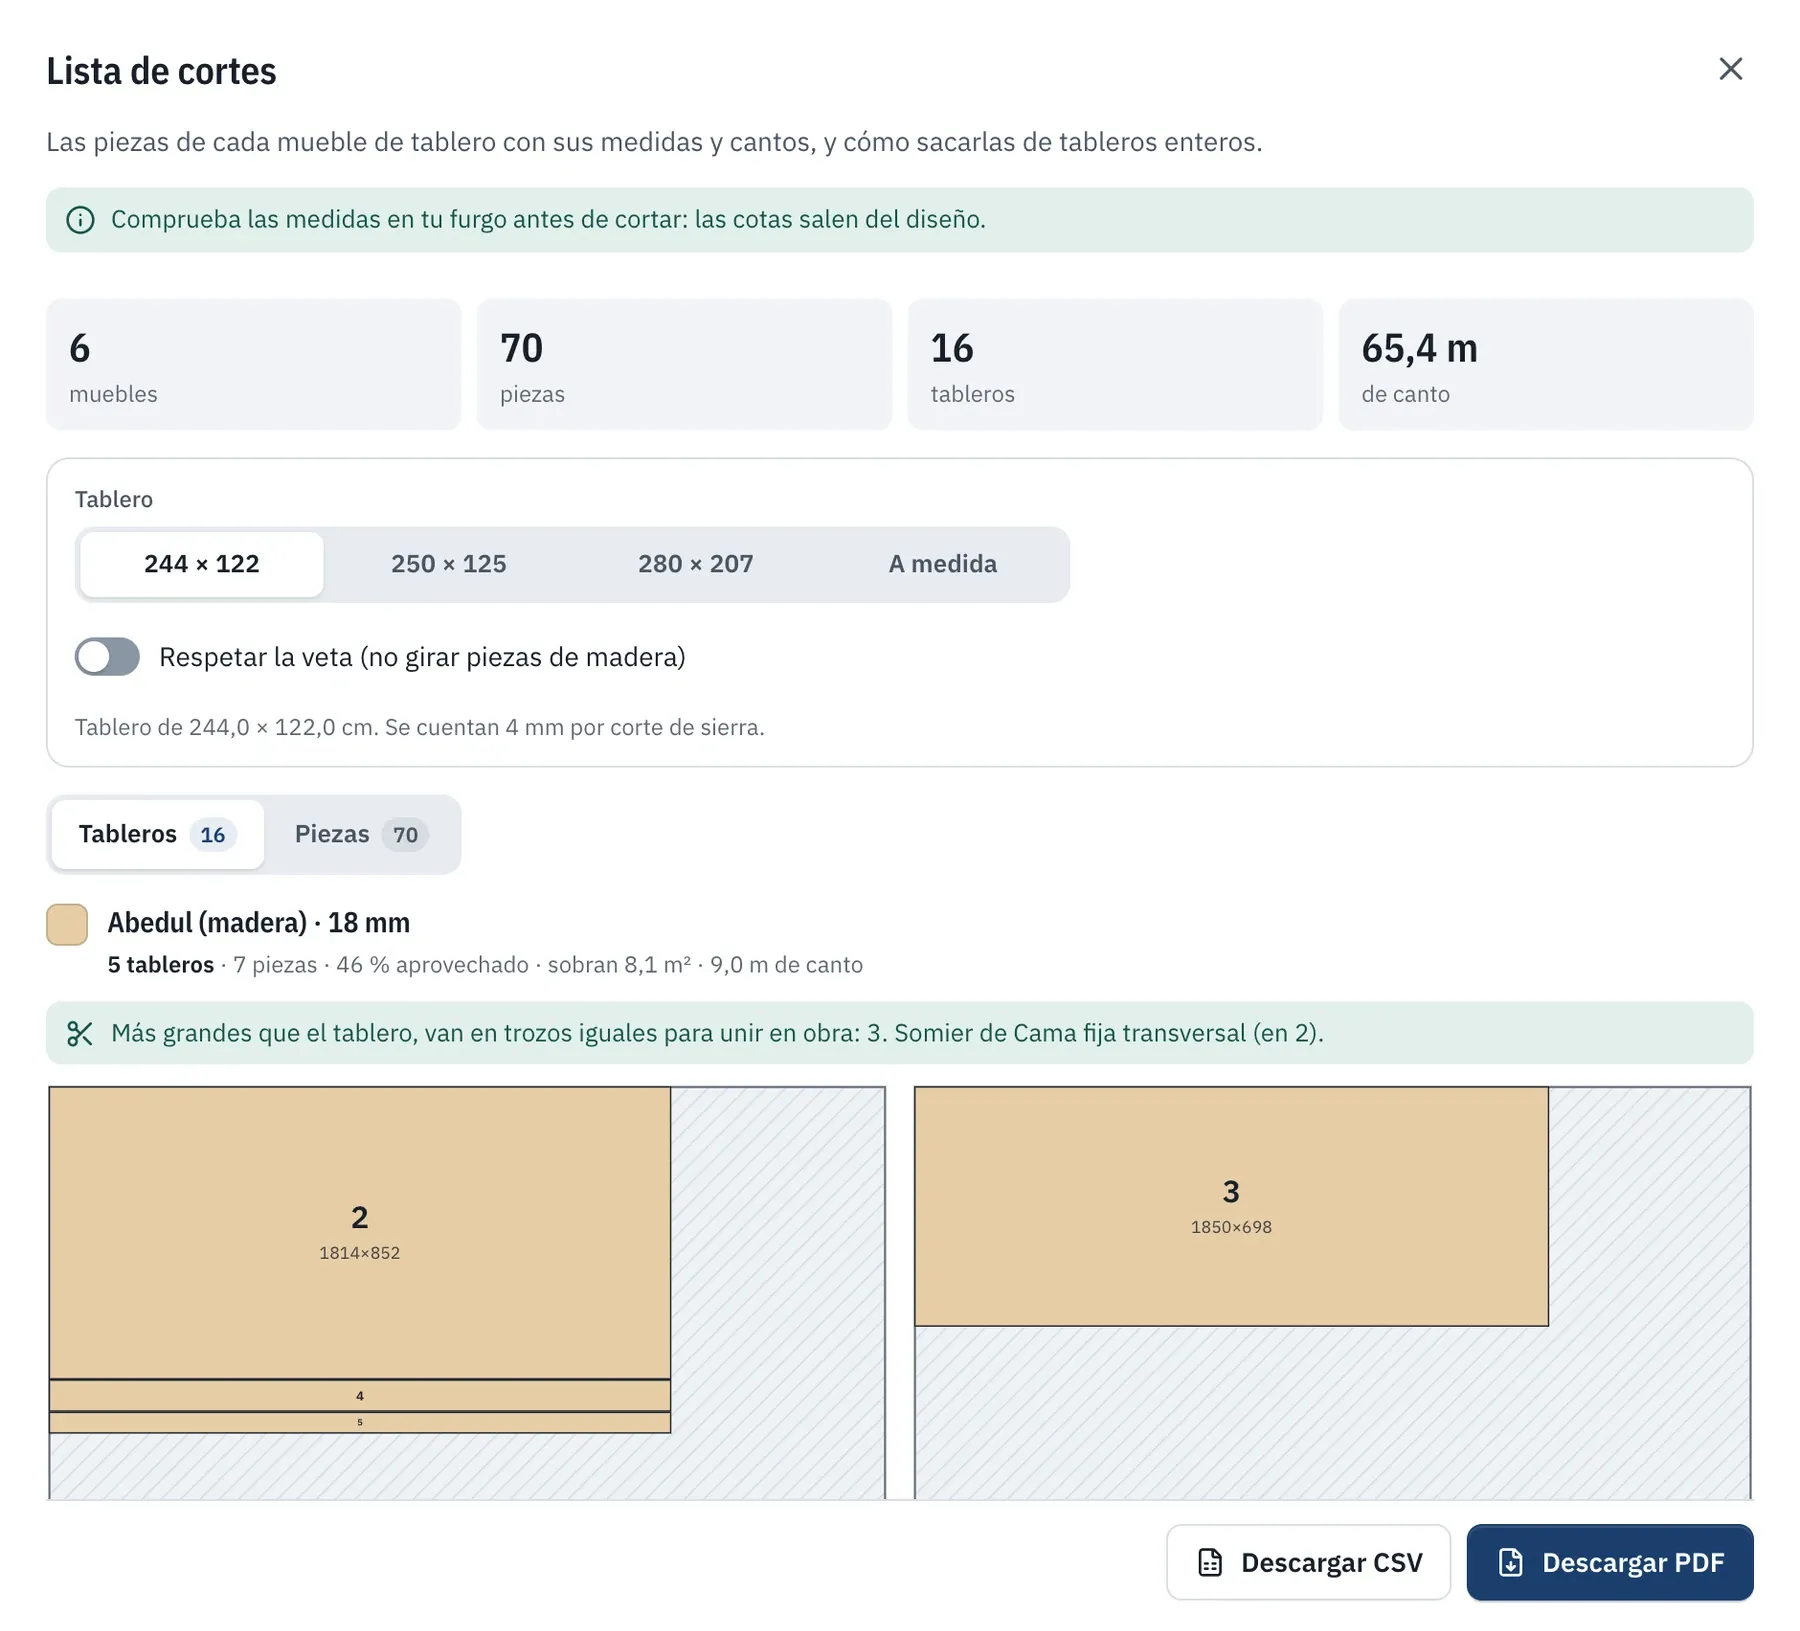Select the 280 × 207 board size
The width and height of the screenshot is (1800, 1631).
pos(696,564)
